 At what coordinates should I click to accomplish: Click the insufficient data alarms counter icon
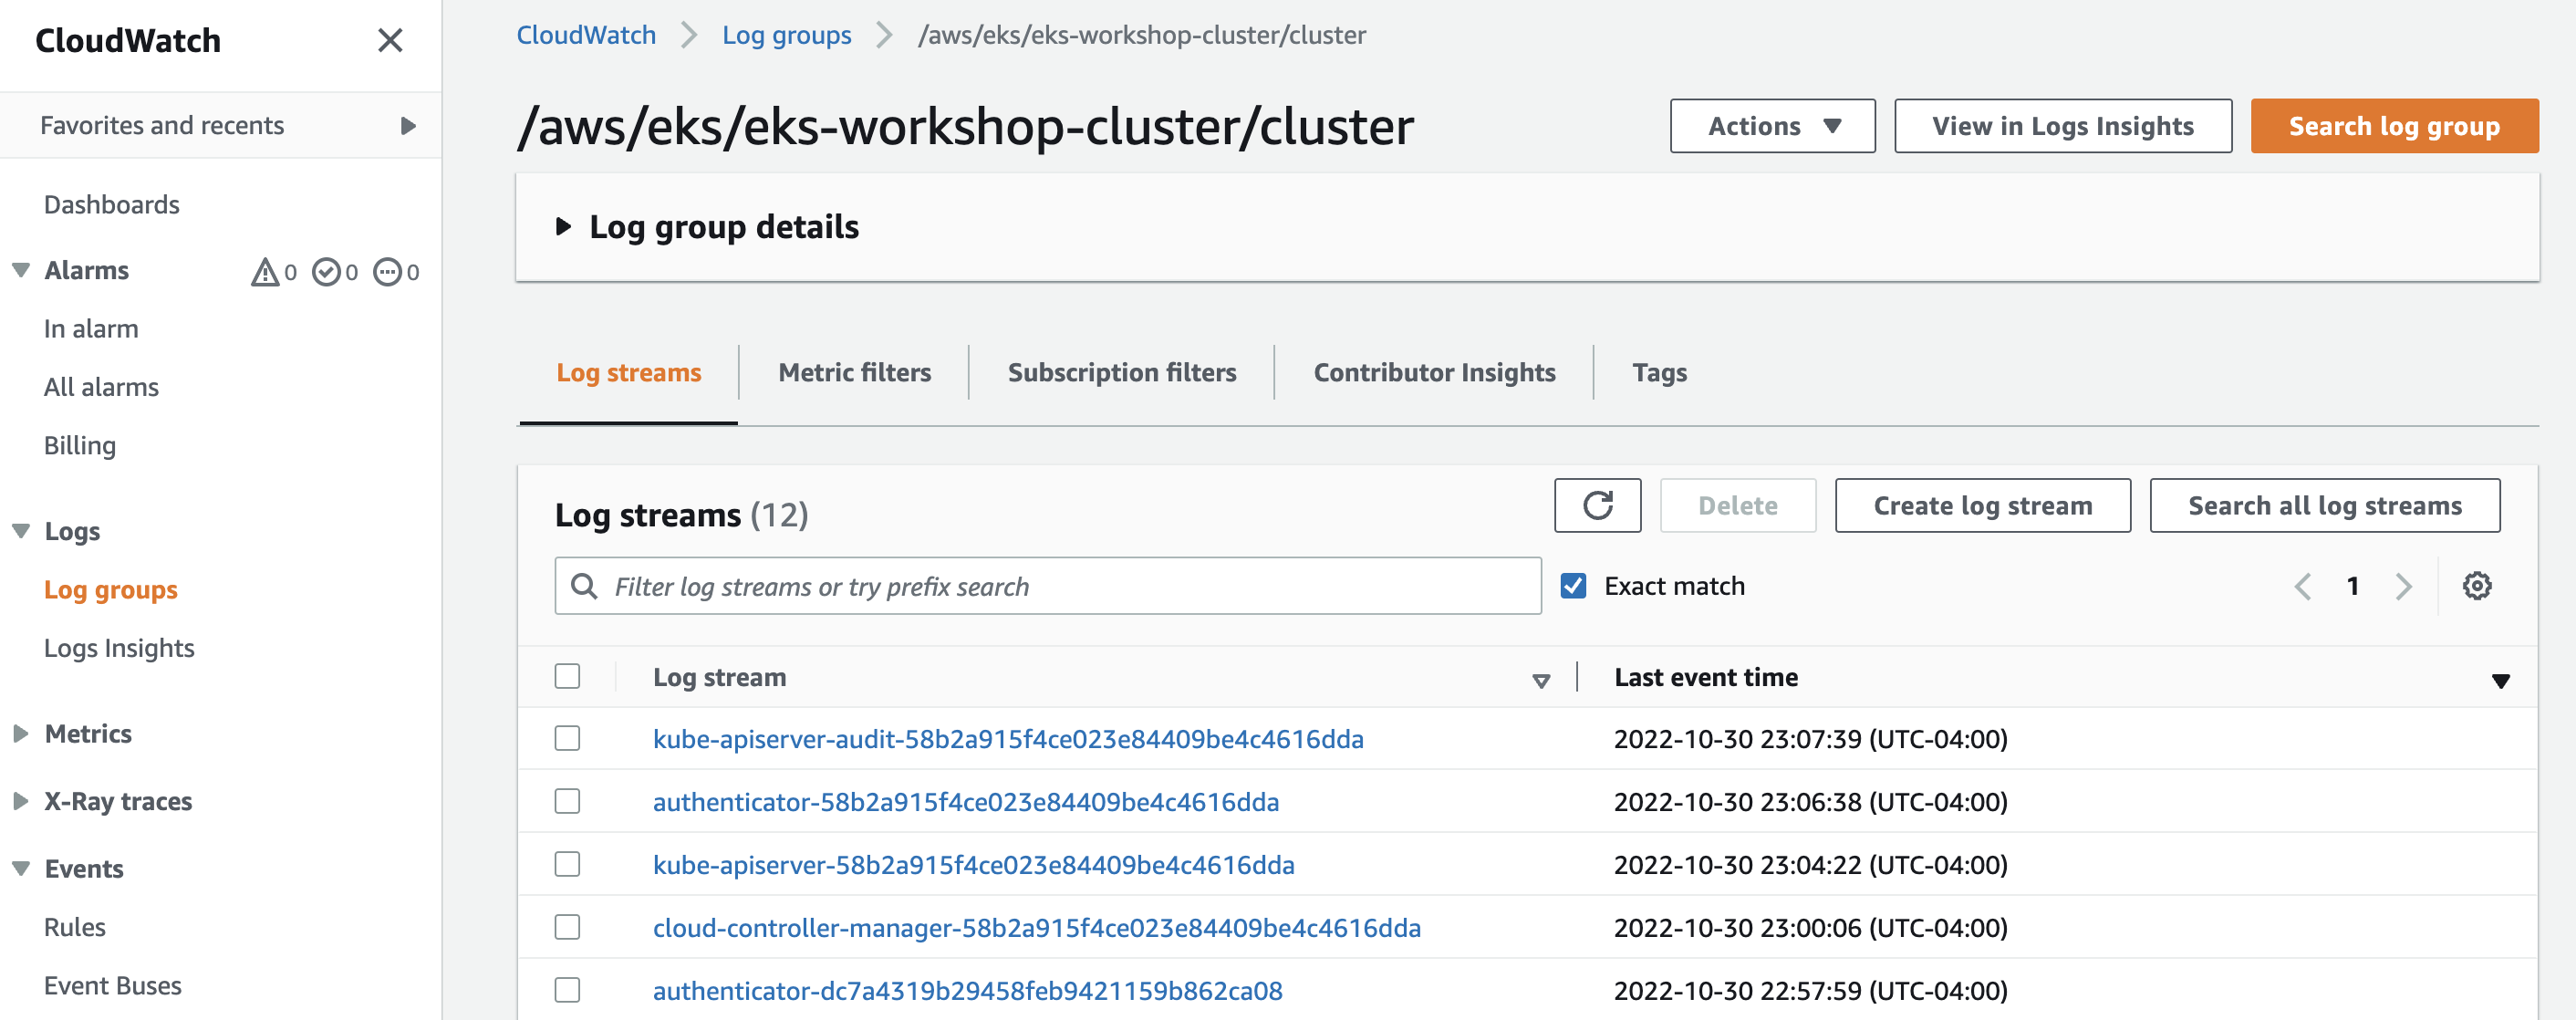pyautogui.click(x=387, y=272)
